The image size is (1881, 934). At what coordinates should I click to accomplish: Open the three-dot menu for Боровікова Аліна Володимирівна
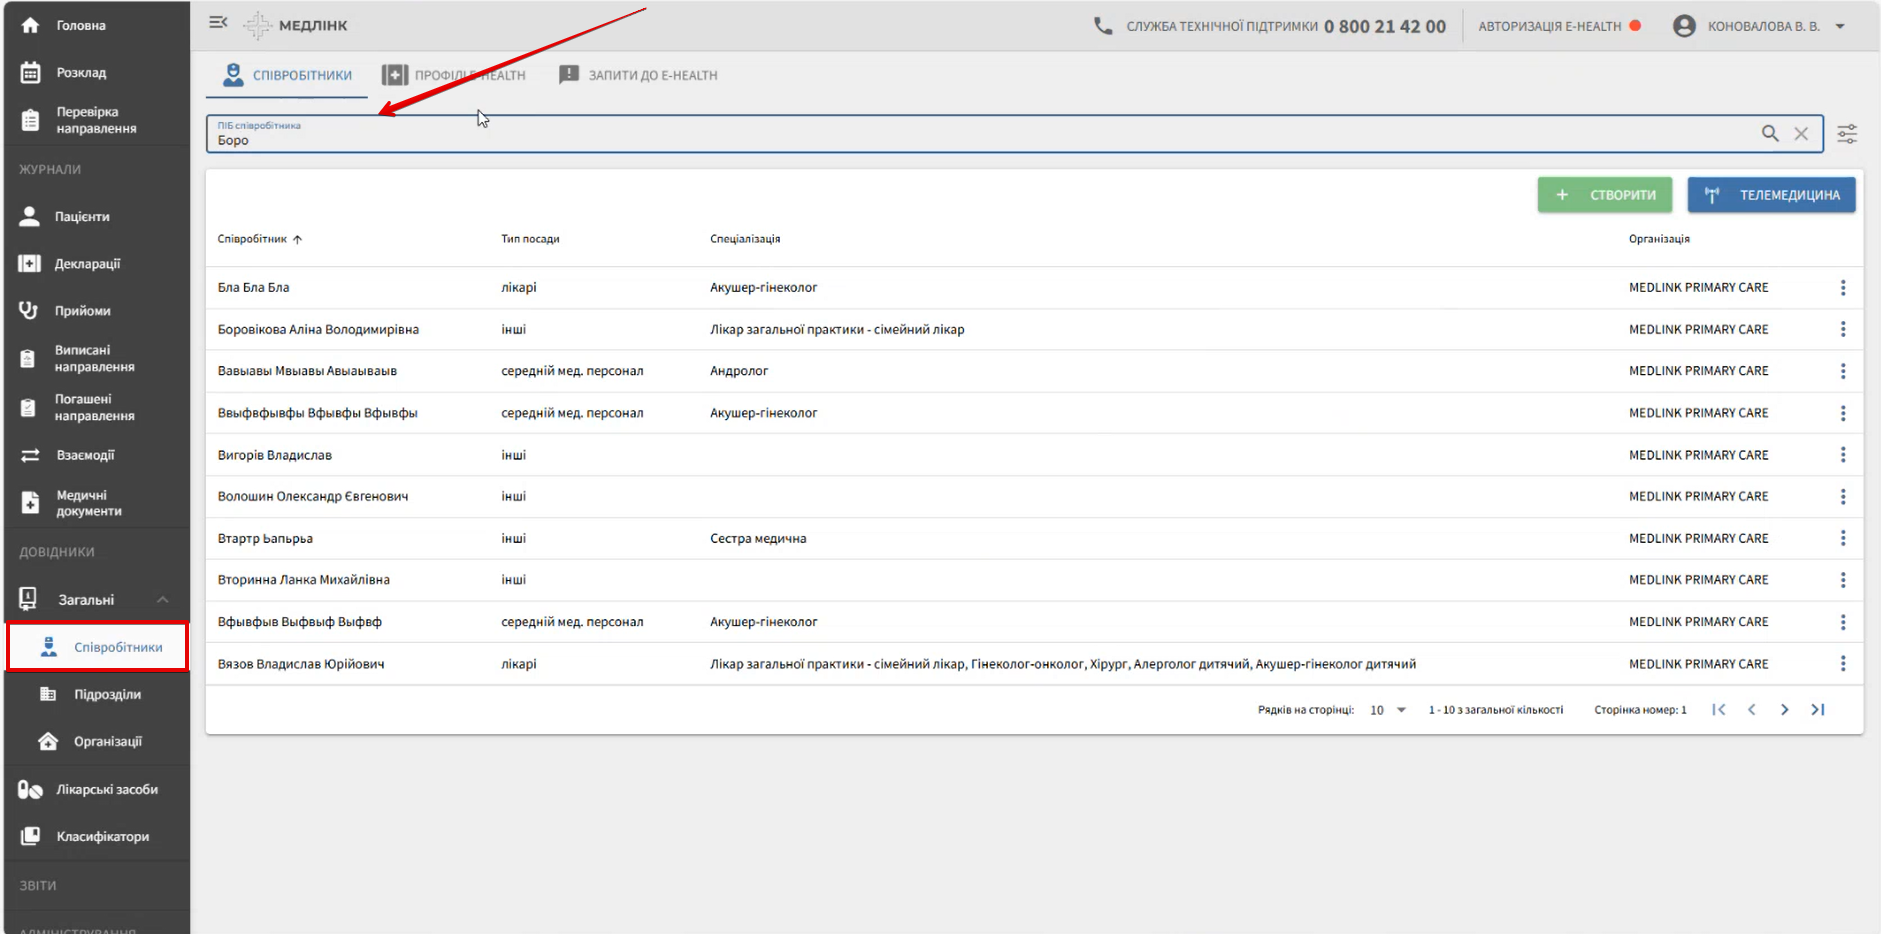[1842, 329]
